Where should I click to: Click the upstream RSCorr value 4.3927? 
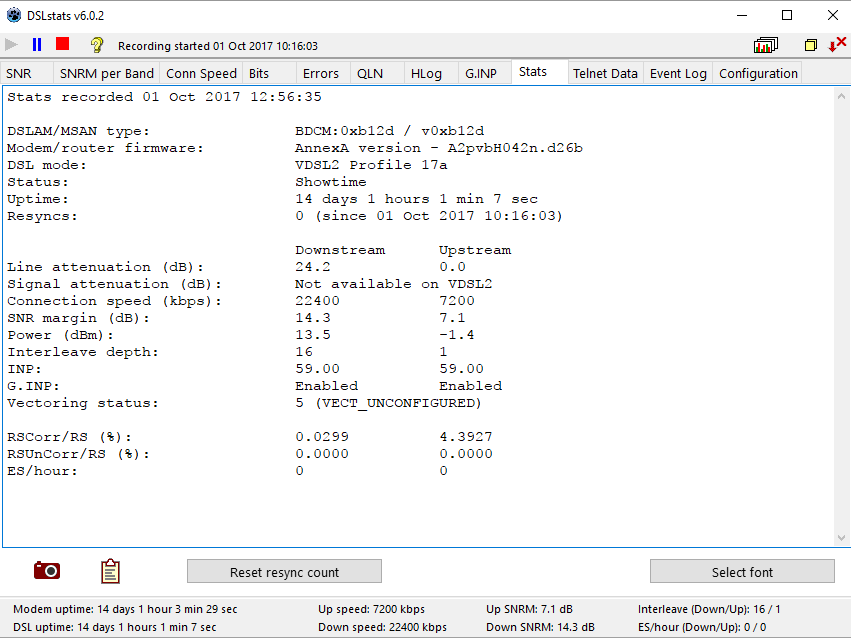coord(466,437)
